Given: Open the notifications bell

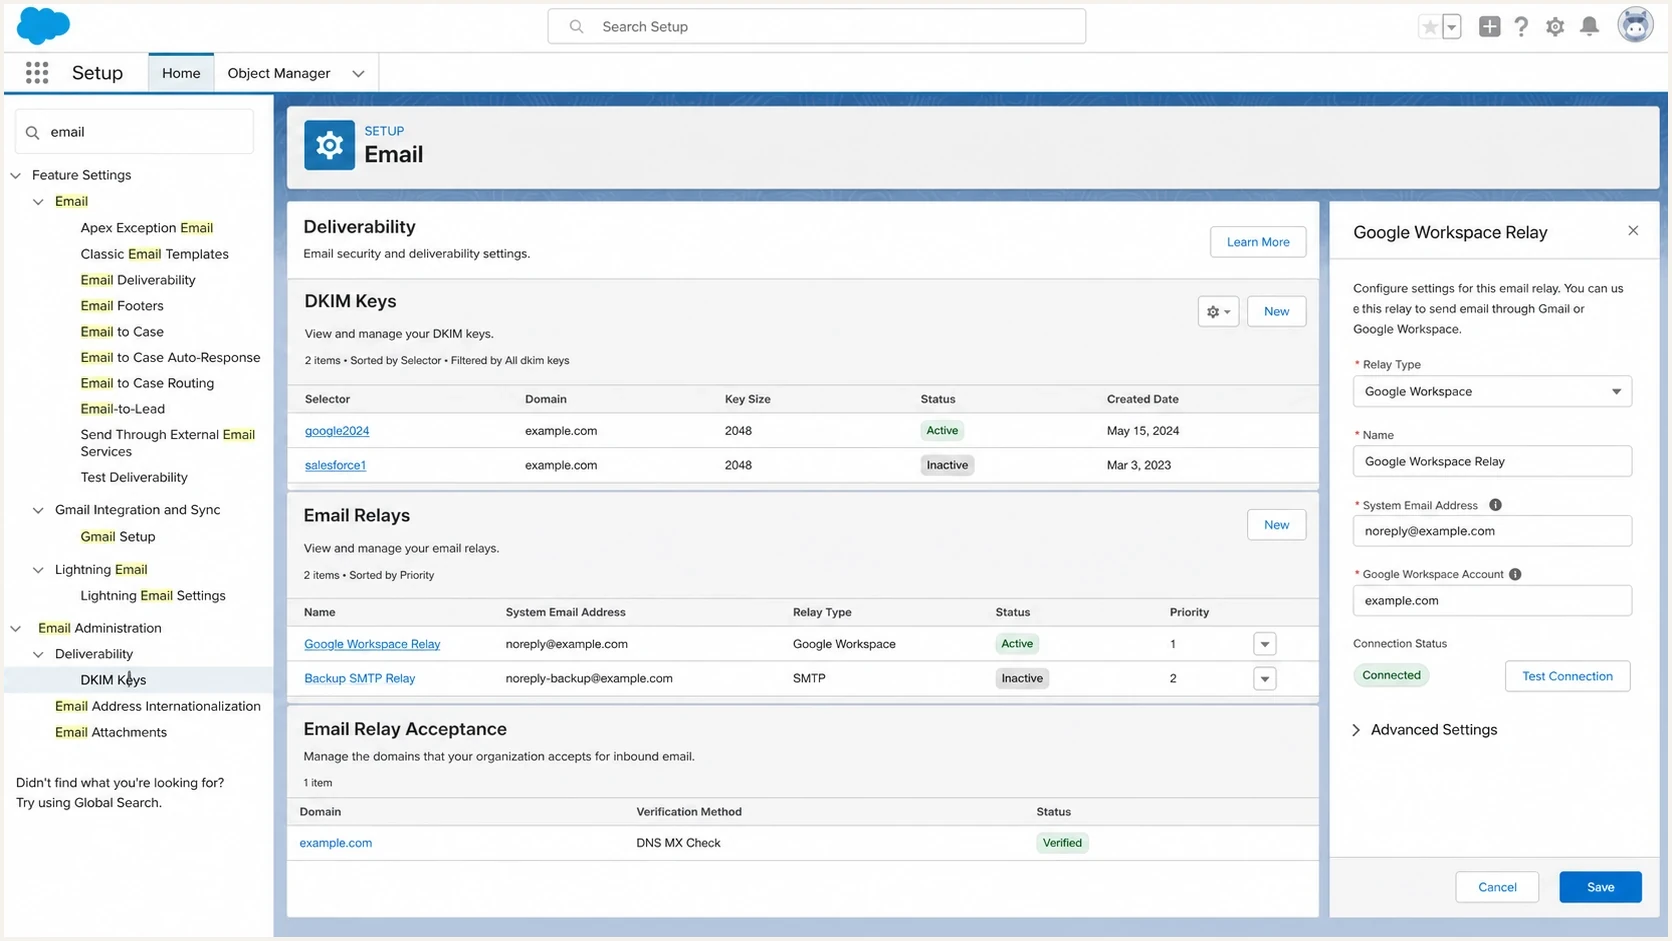Looking at the screenshot, I should (x=1589, y=27).
